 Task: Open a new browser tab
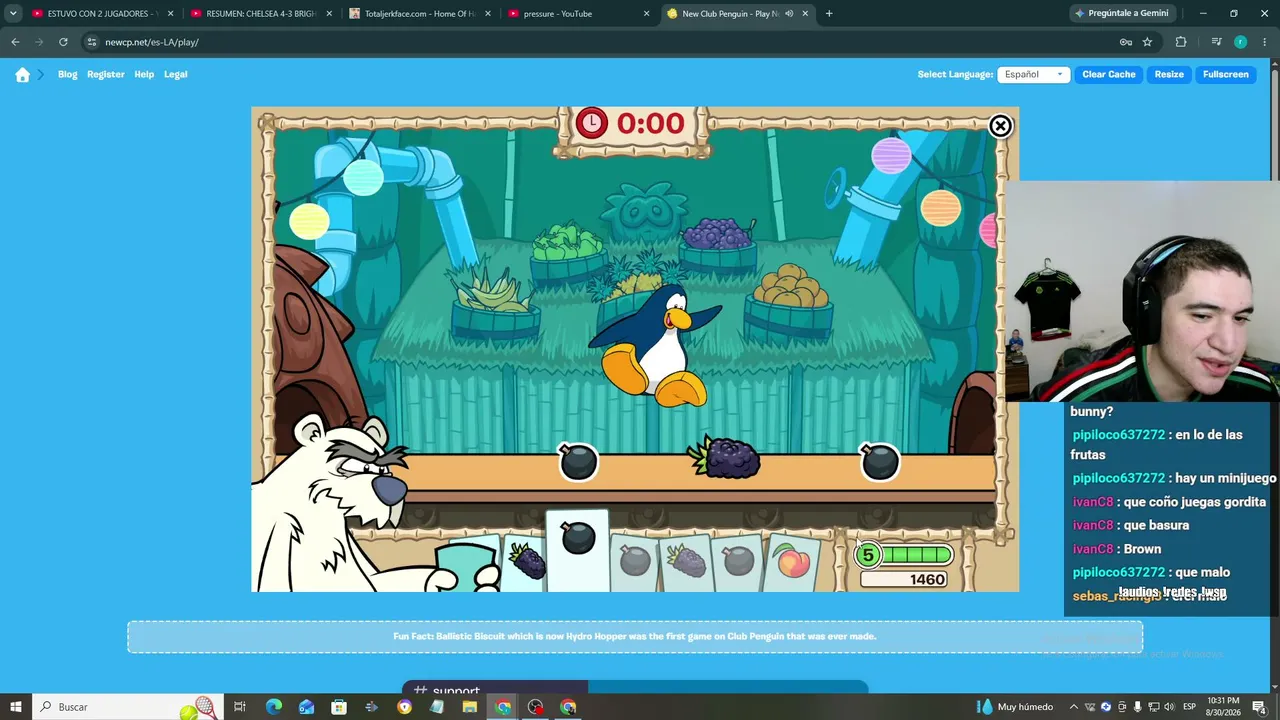(829, 14)
